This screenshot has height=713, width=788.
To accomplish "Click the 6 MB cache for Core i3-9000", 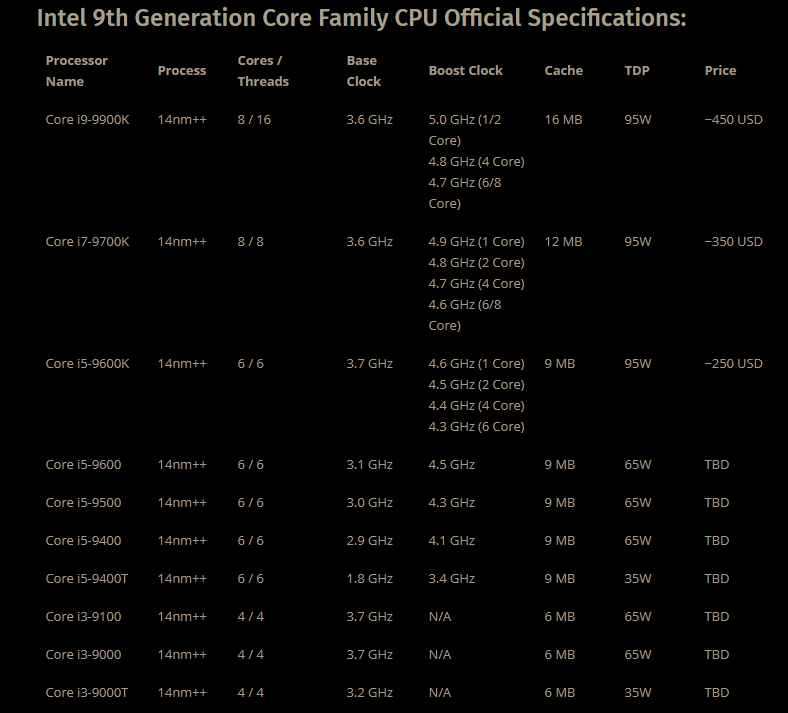I will 560,655.
